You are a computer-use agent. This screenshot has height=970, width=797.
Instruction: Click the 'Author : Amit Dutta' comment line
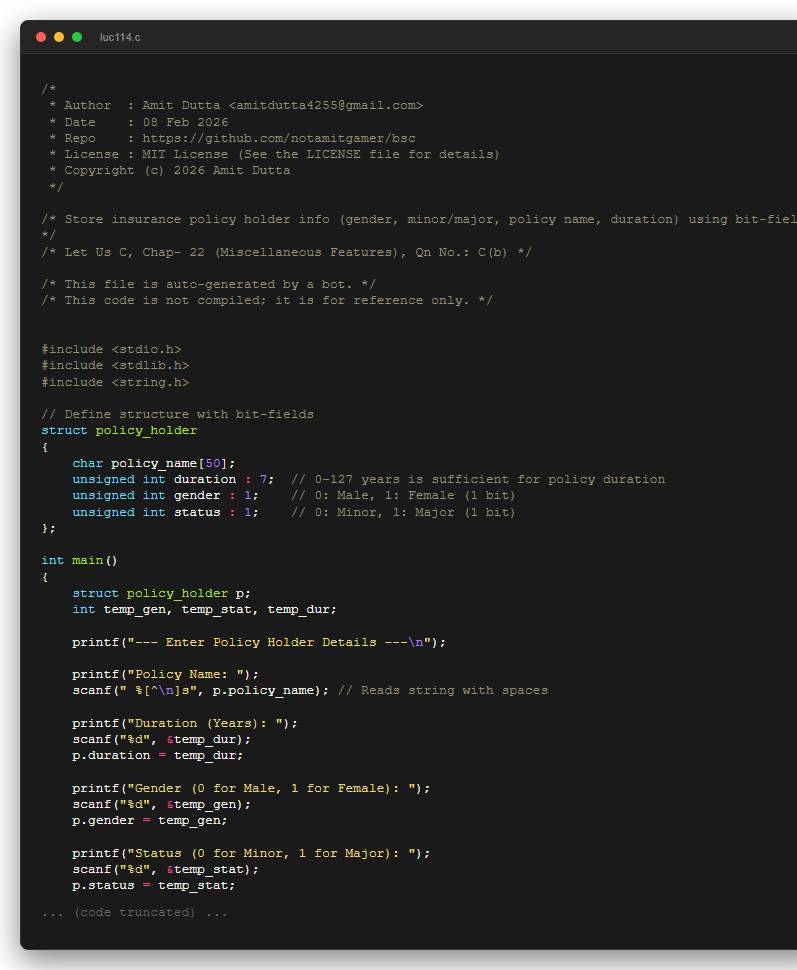tap(236, 105)
